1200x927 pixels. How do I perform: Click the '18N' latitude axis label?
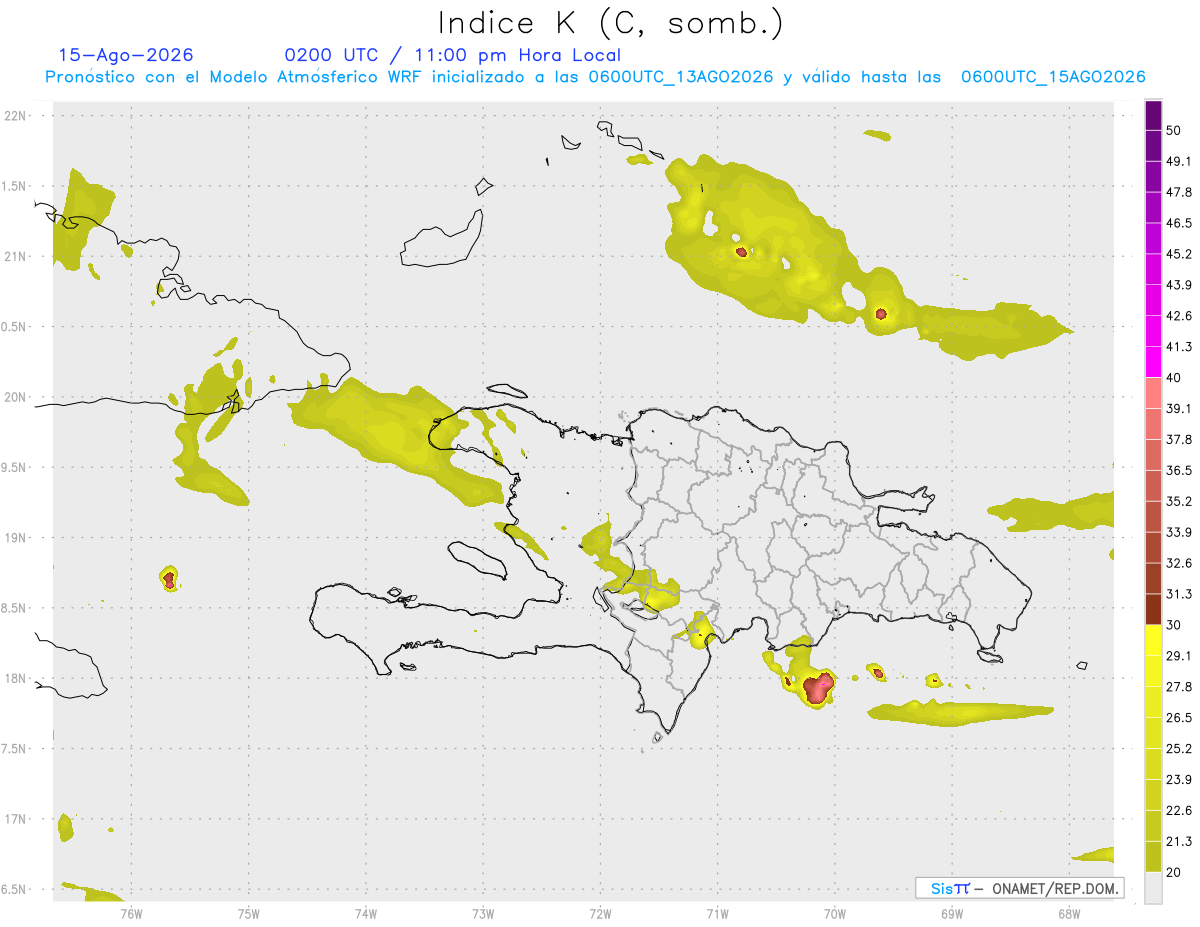click(17, 678)
